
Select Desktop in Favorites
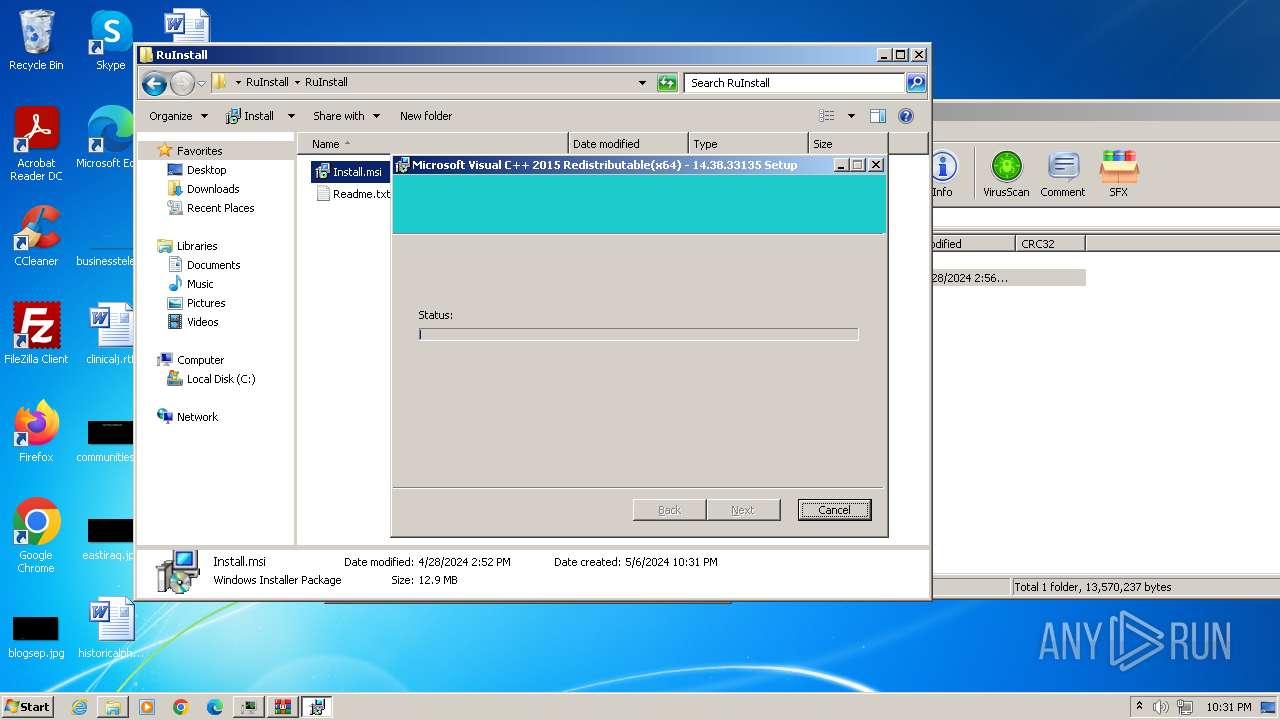[206, 170]
